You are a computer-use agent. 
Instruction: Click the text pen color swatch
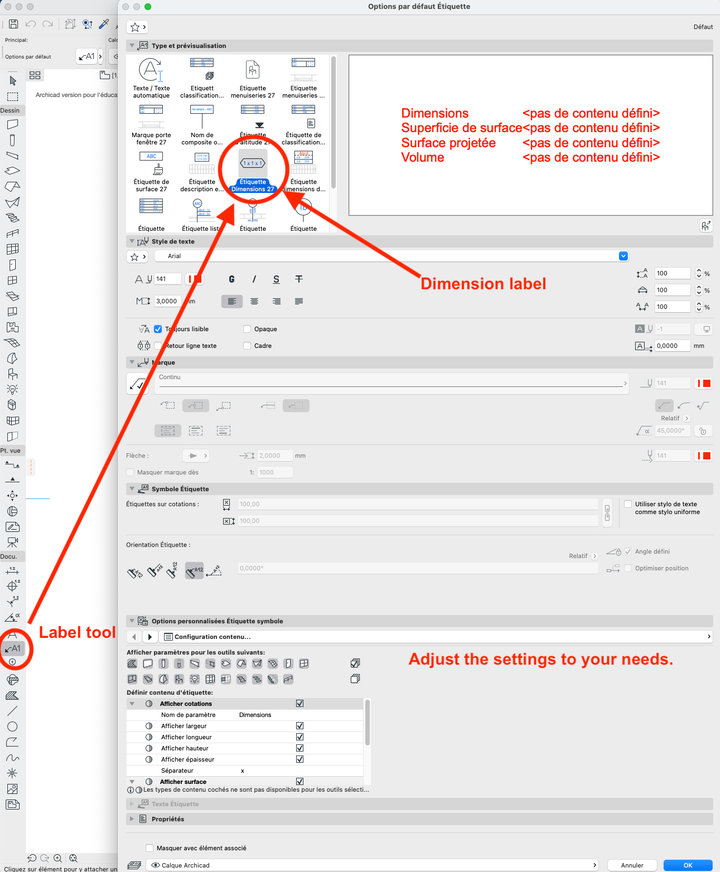point(194,279)
